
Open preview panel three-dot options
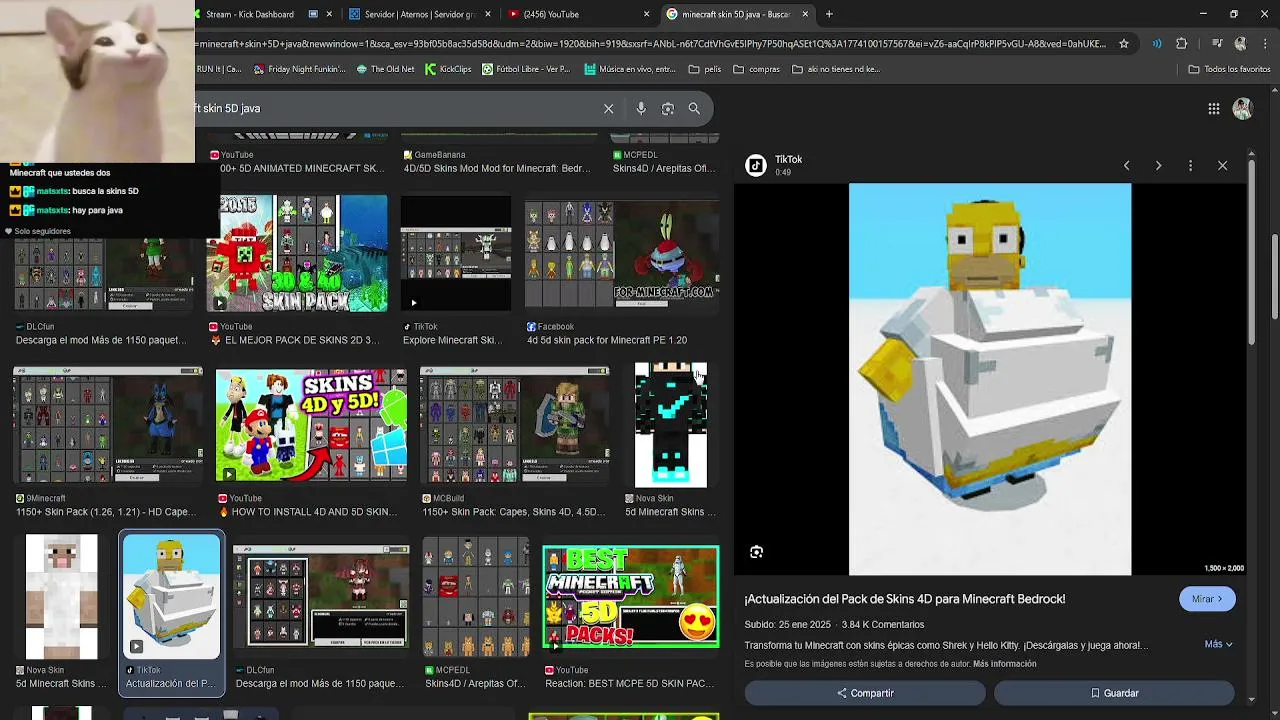tap(1190, 165)
